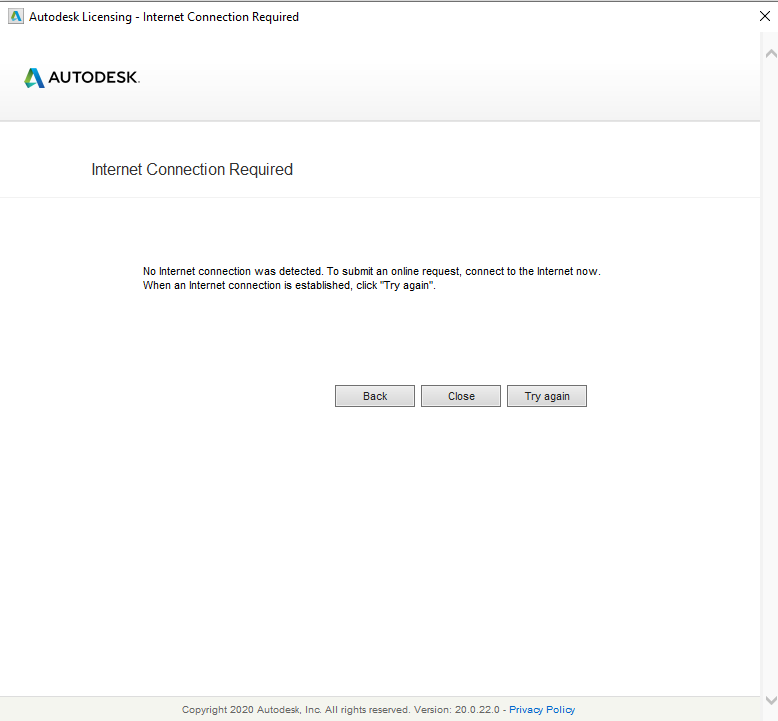778x721 pixels.
Task: Close the Autodesk Licensing window with X
Action: [x=765, y=16]
